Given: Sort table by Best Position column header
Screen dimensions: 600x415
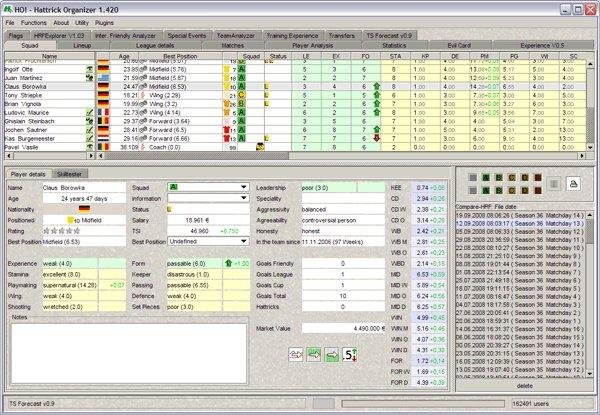Looking at the screenshot, I should point(180,56).
